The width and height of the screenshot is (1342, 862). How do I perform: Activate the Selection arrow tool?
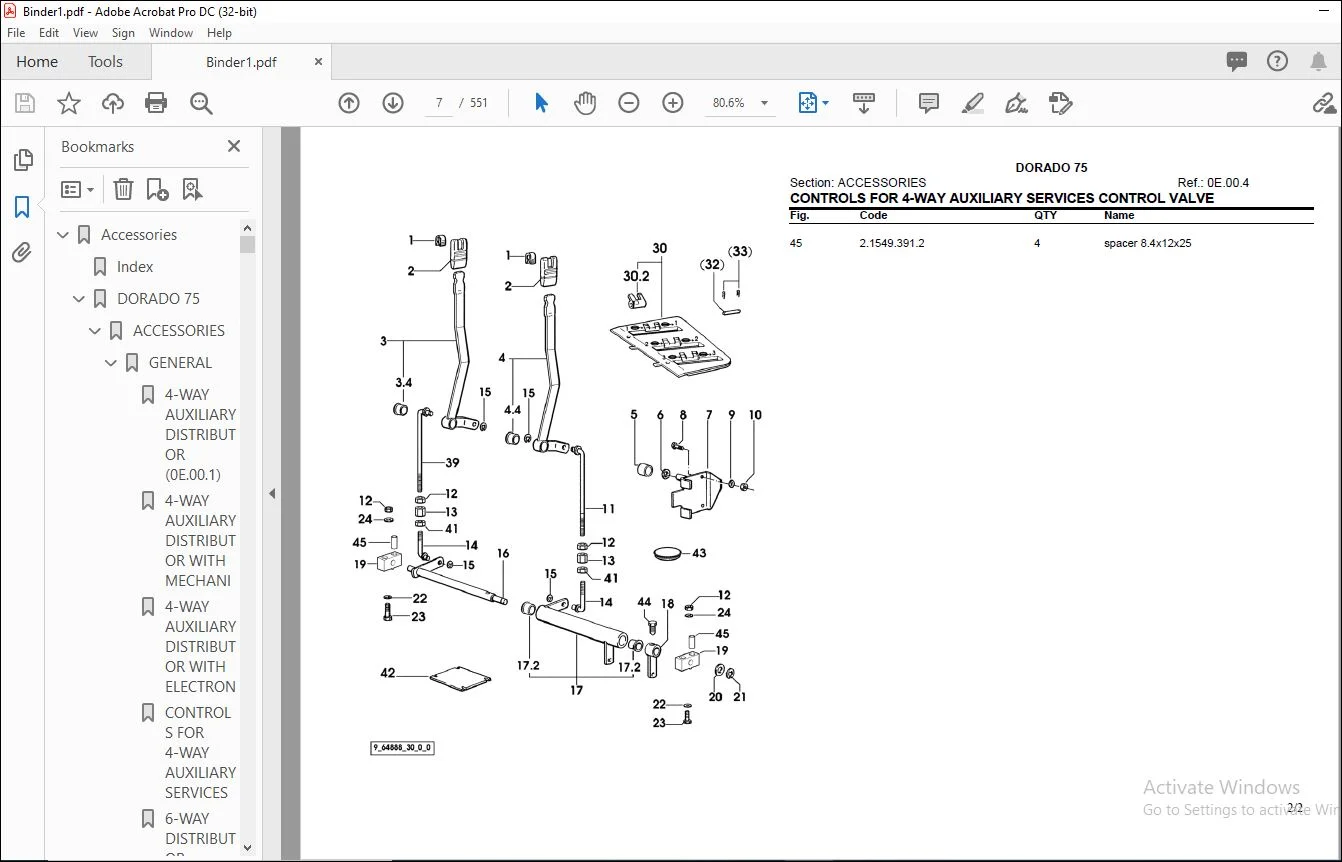[541, 103]
